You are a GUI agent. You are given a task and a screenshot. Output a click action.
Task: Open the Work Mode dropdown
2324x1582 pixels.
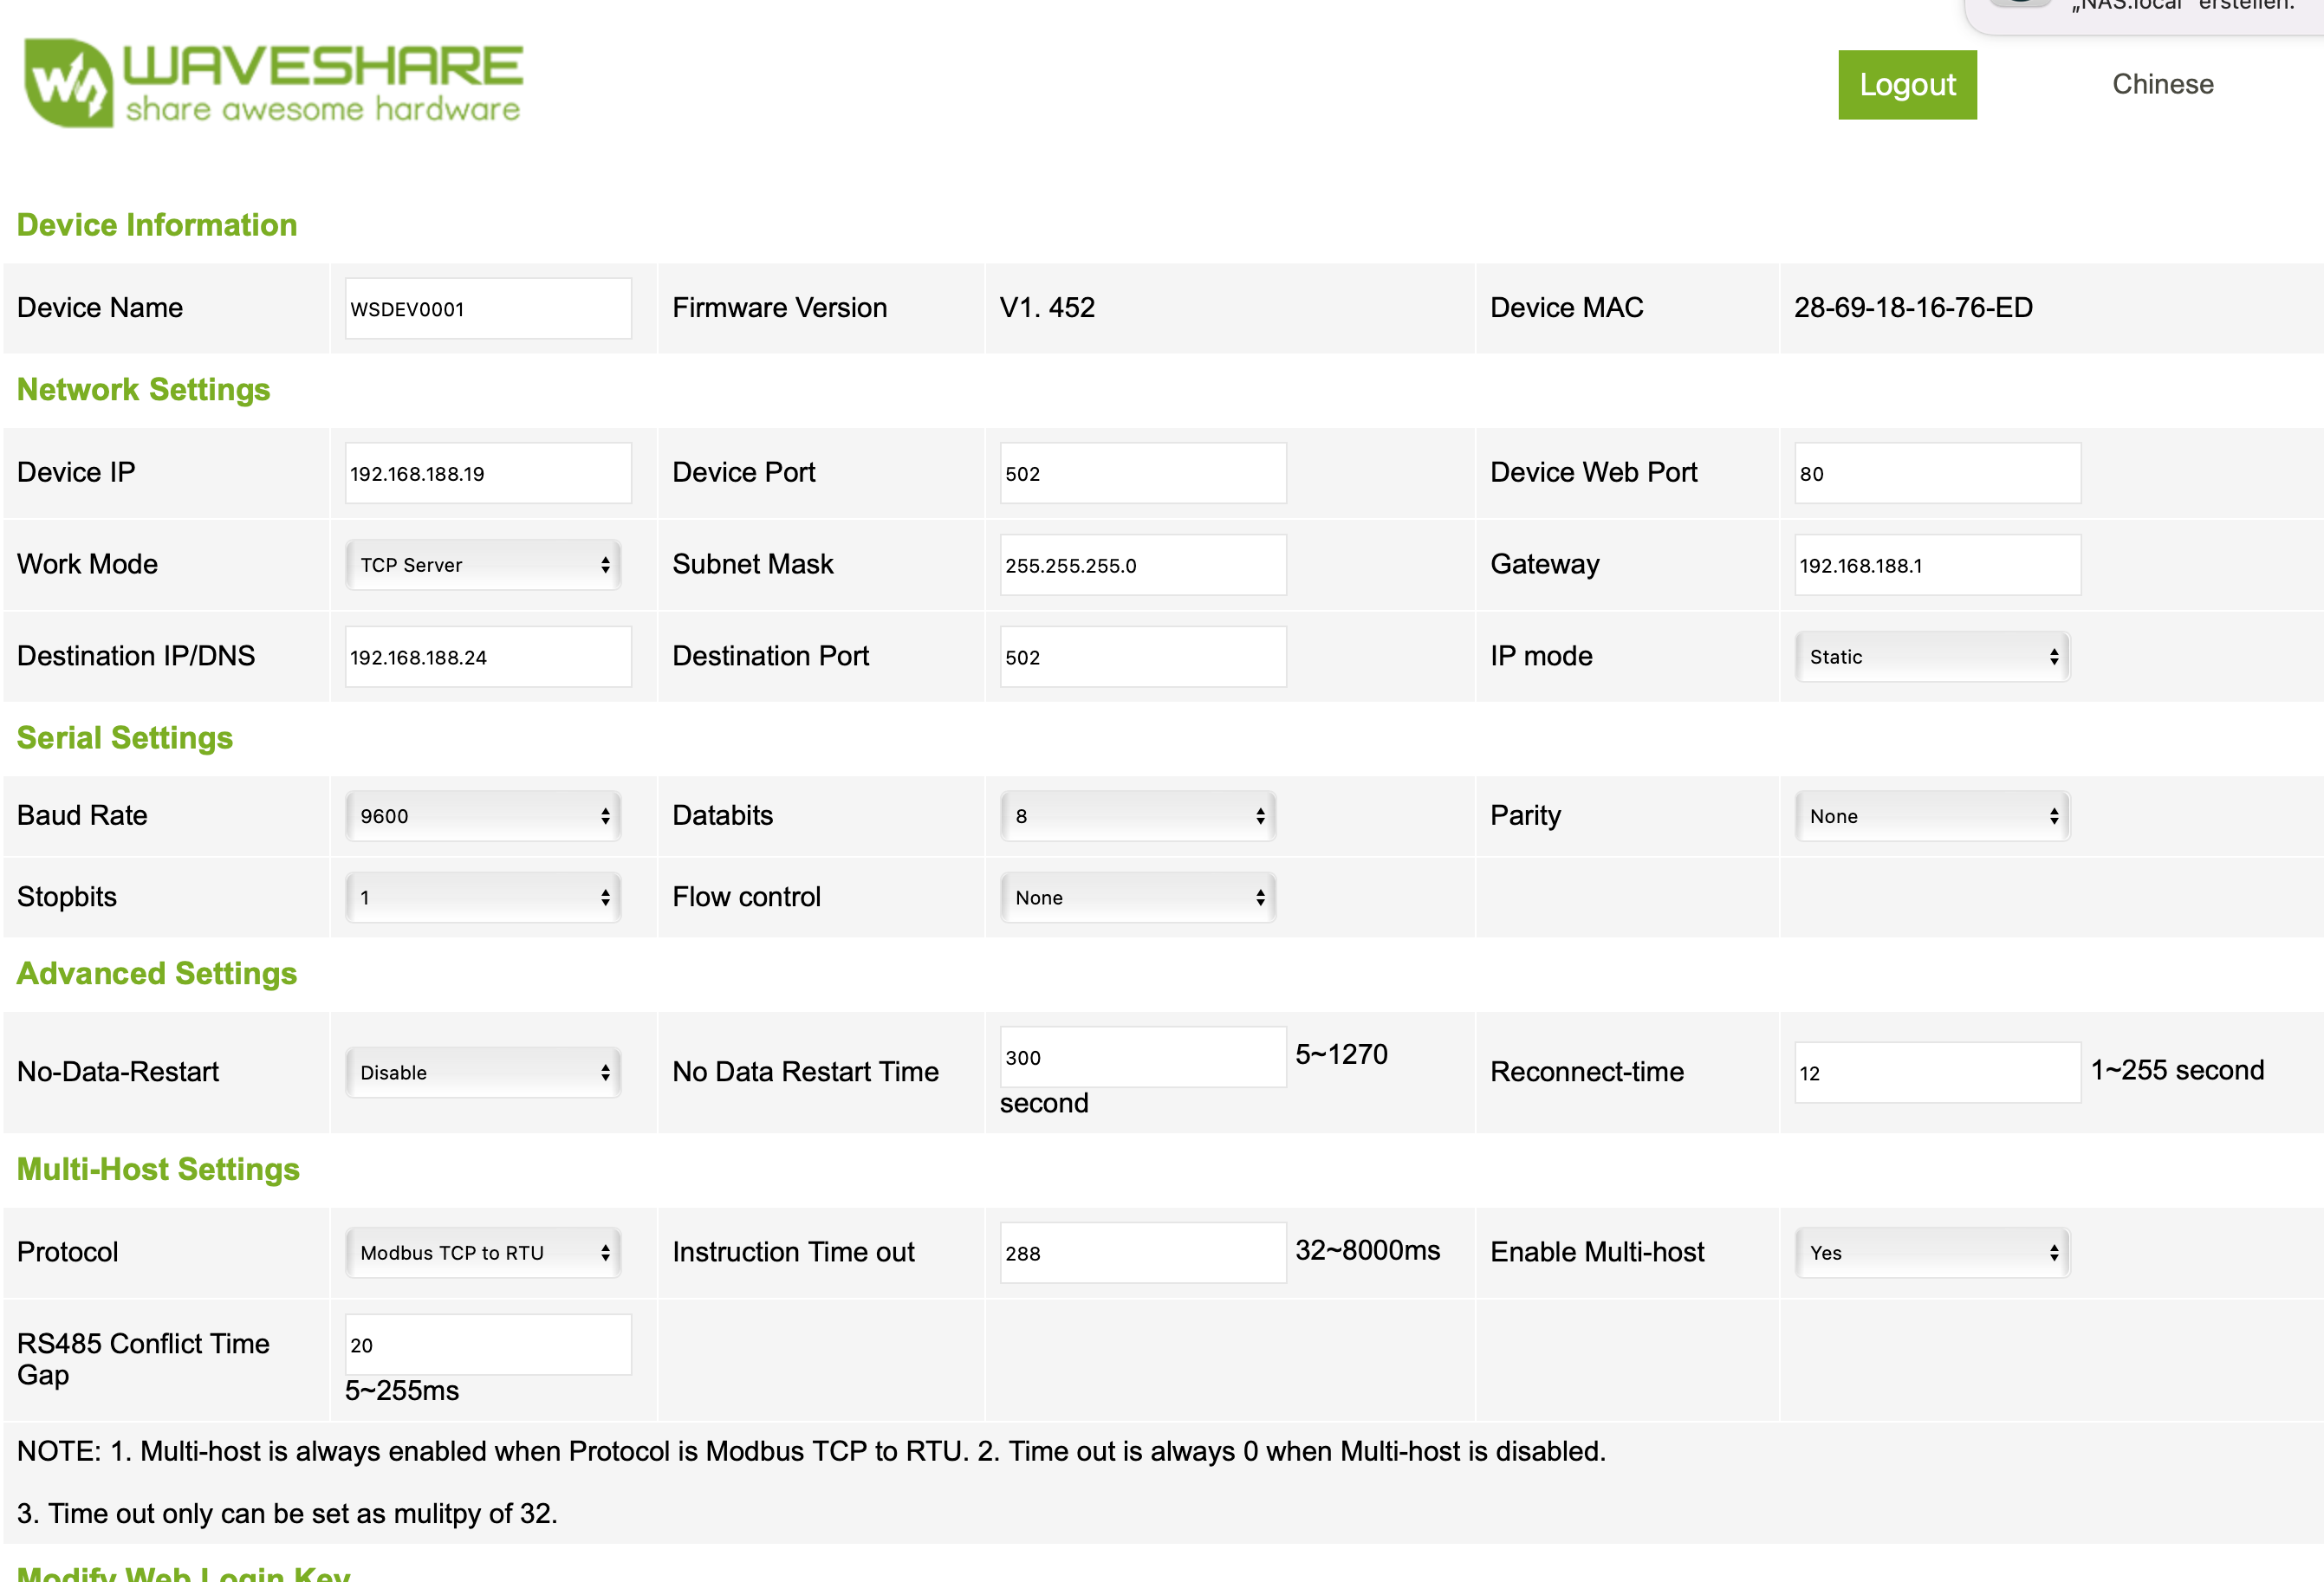[x=483, y=565]
